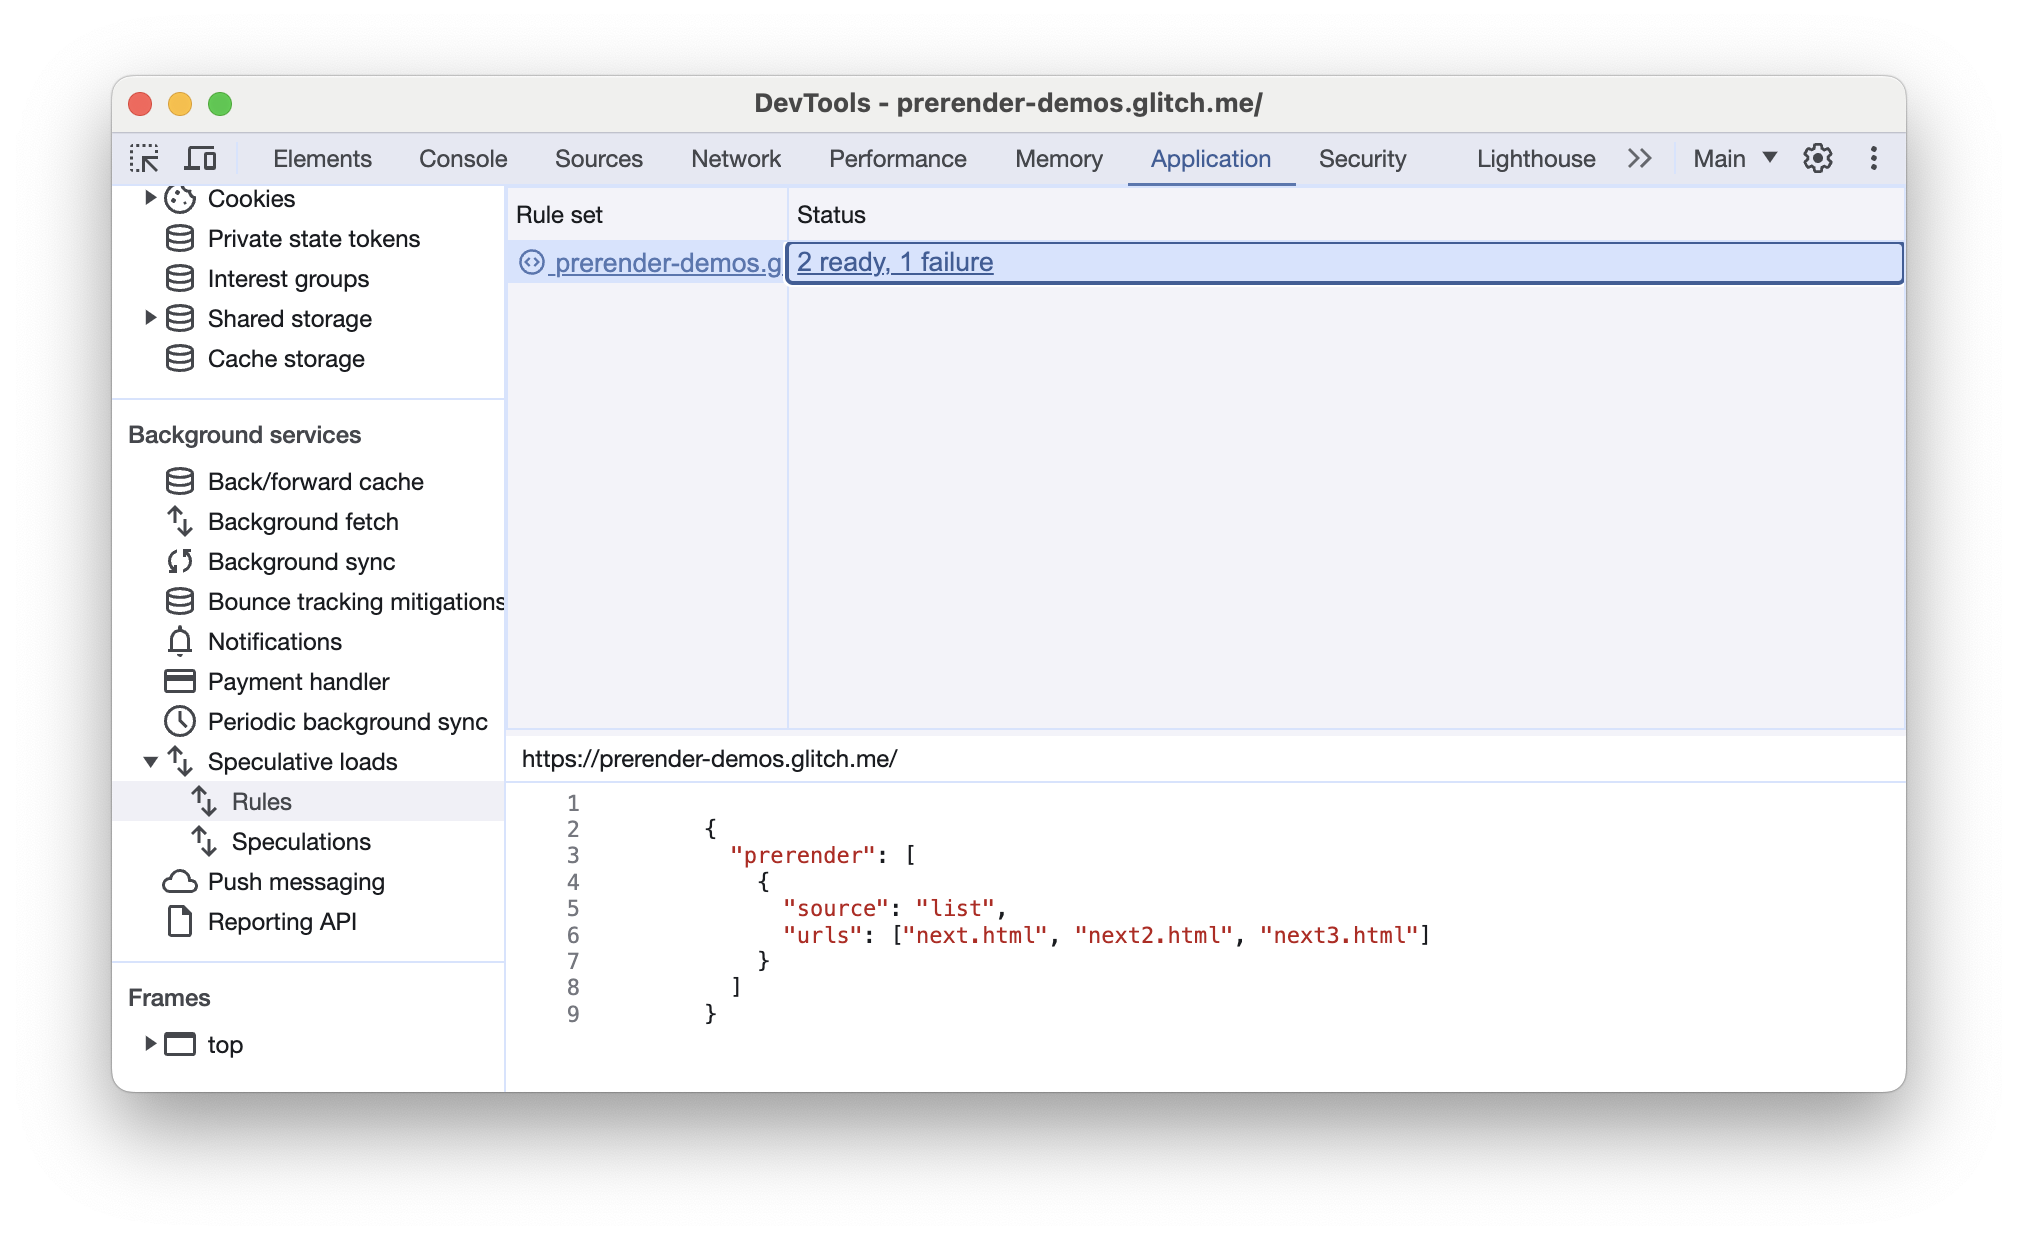Select the Application tab
Viewport: 2018px width, 1240px height.
(x=1211, y=157)
